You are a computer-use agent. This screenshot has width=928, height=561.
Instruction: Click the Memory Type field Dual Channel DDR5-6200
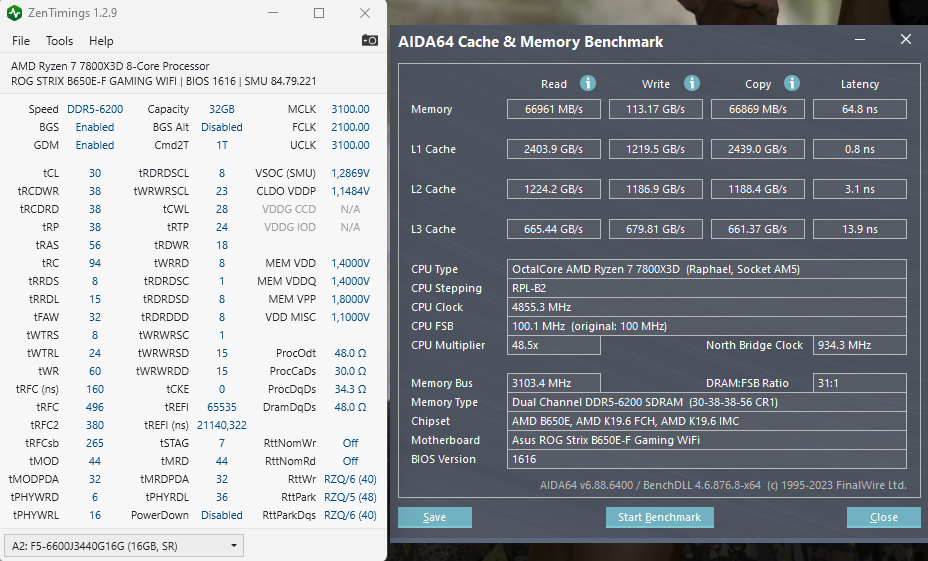[x=707, y=402]
